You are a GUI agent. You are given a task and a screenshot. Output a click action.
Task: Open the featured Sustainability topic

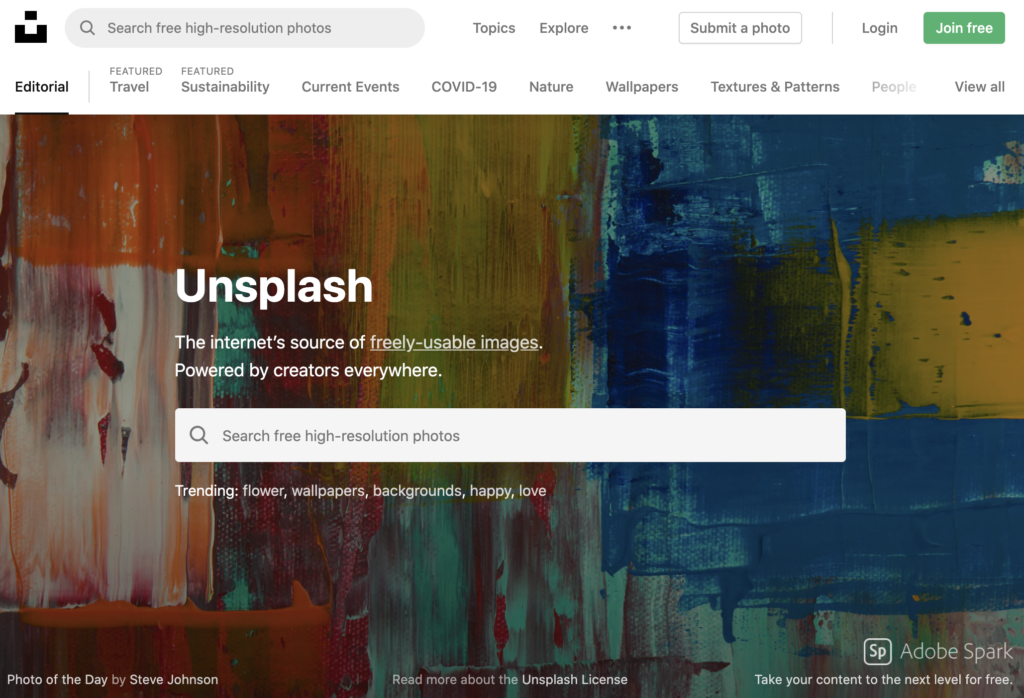tap(225, 87)
